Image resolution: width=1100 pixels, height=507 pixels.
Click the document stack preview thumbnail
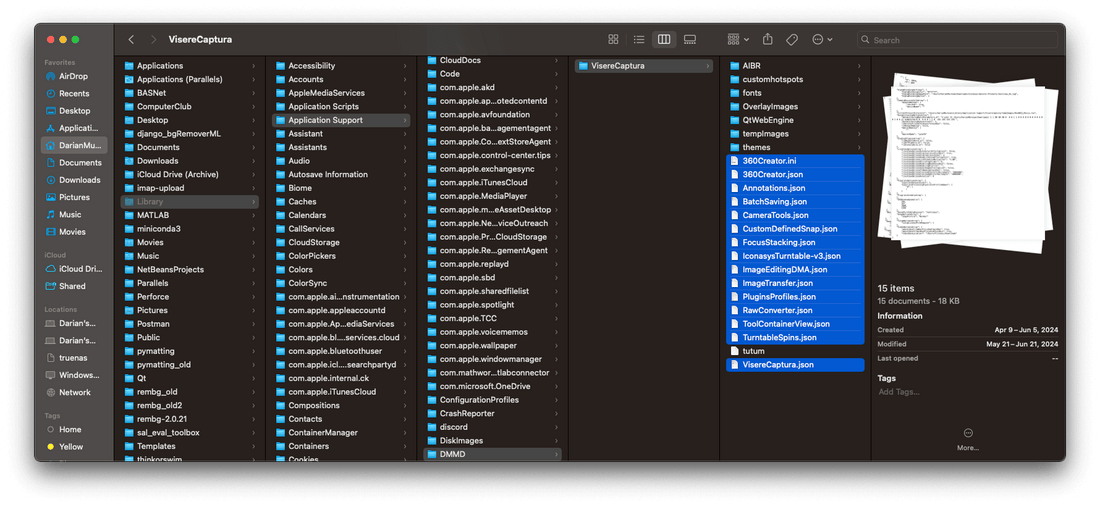tap(967, 165)
